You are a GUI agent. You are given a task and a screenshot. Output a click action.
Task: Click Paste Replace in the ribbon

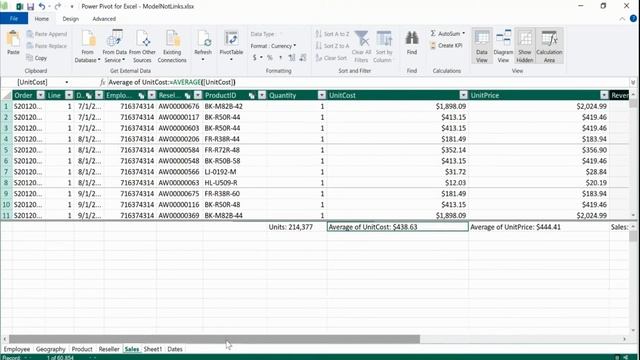(47, 46)
